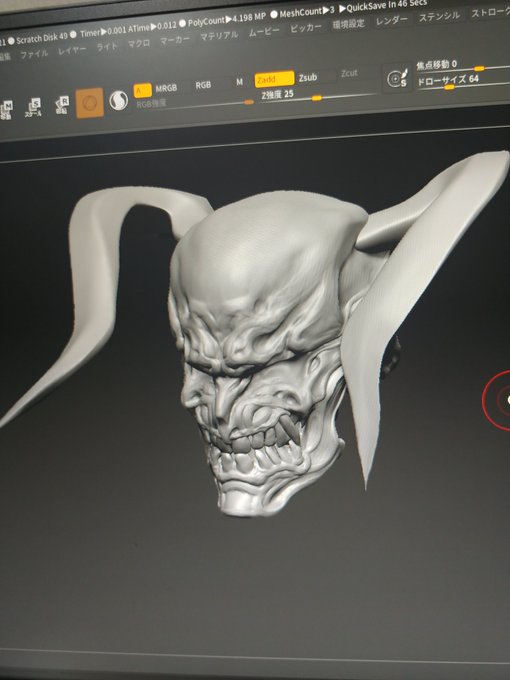The image size is (510, 680).
Task: Open the レイヤー (Layer) menu
Action: pyautogui.click(x=72, y=50)
